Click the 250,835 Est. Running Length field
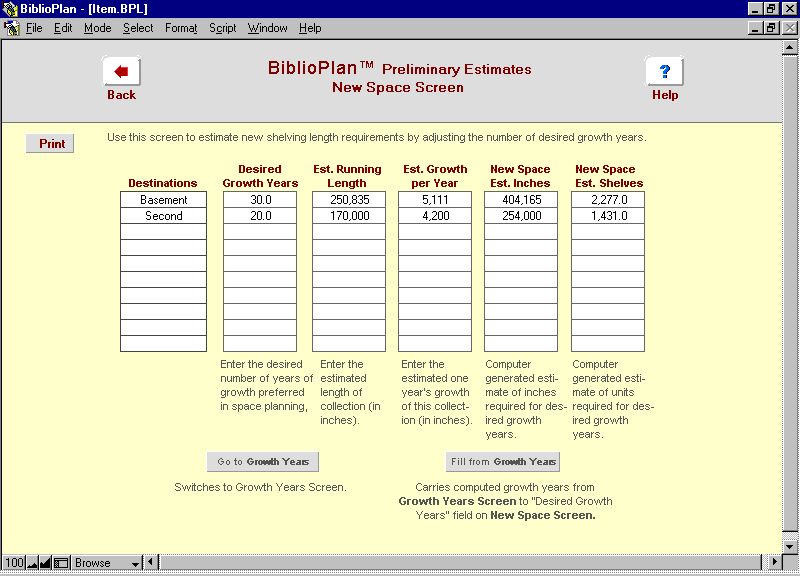 click(x=349, y=199)
